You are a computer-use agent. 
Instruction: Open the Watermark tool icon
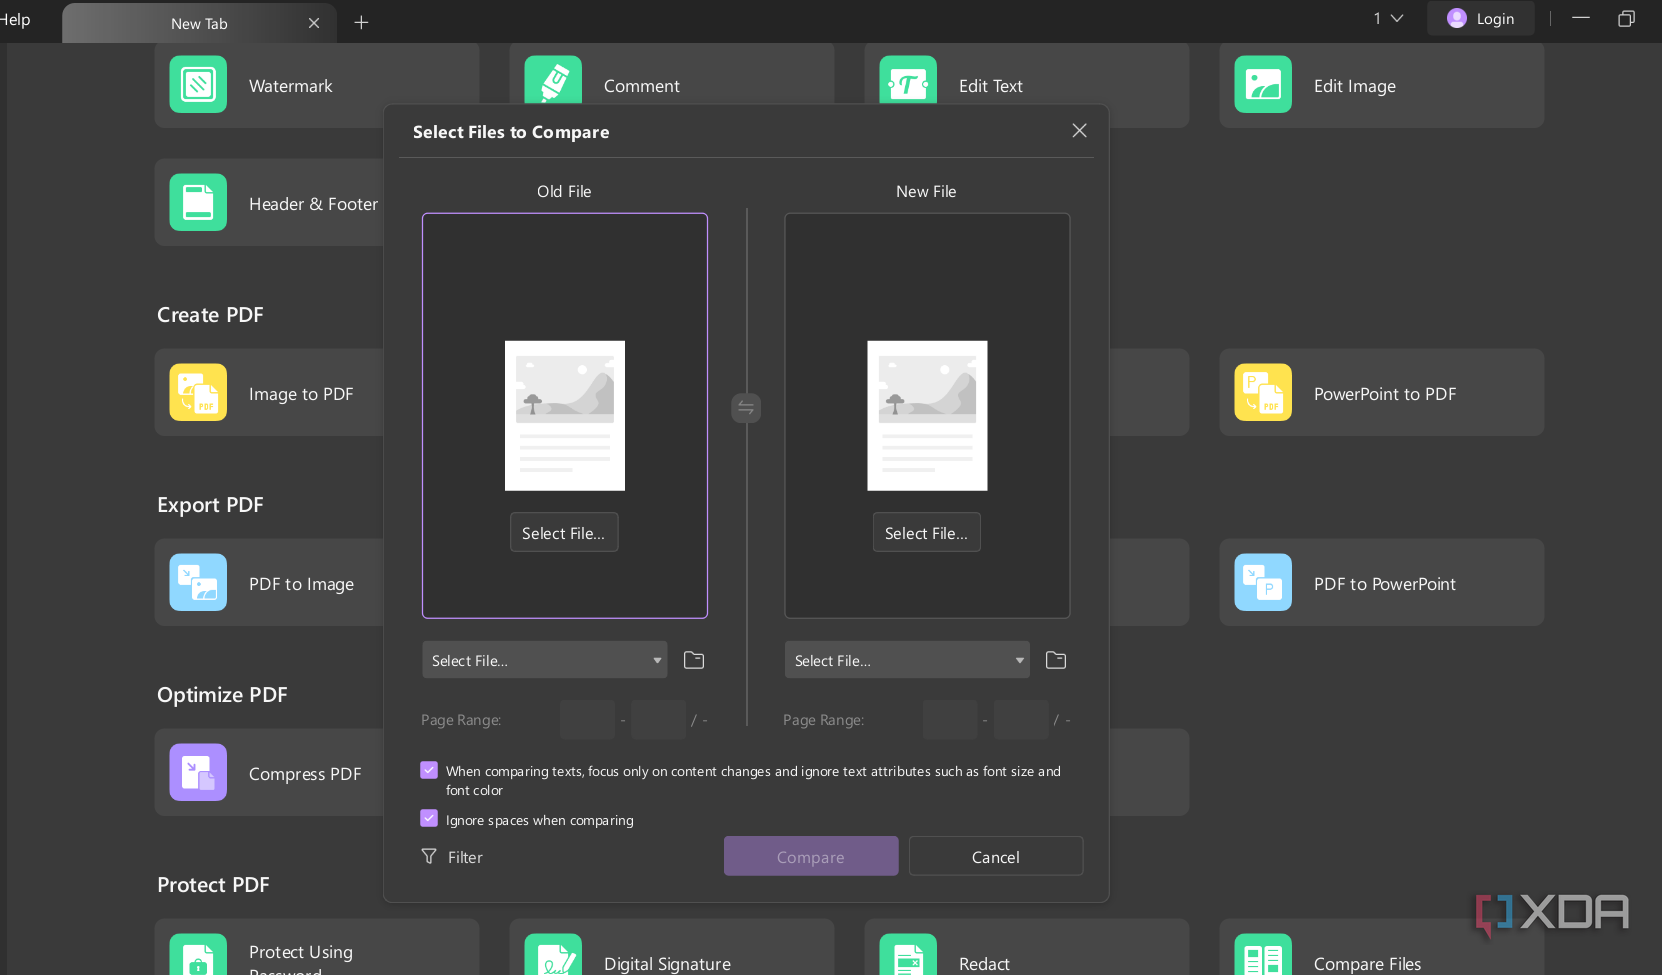point(198,84)
